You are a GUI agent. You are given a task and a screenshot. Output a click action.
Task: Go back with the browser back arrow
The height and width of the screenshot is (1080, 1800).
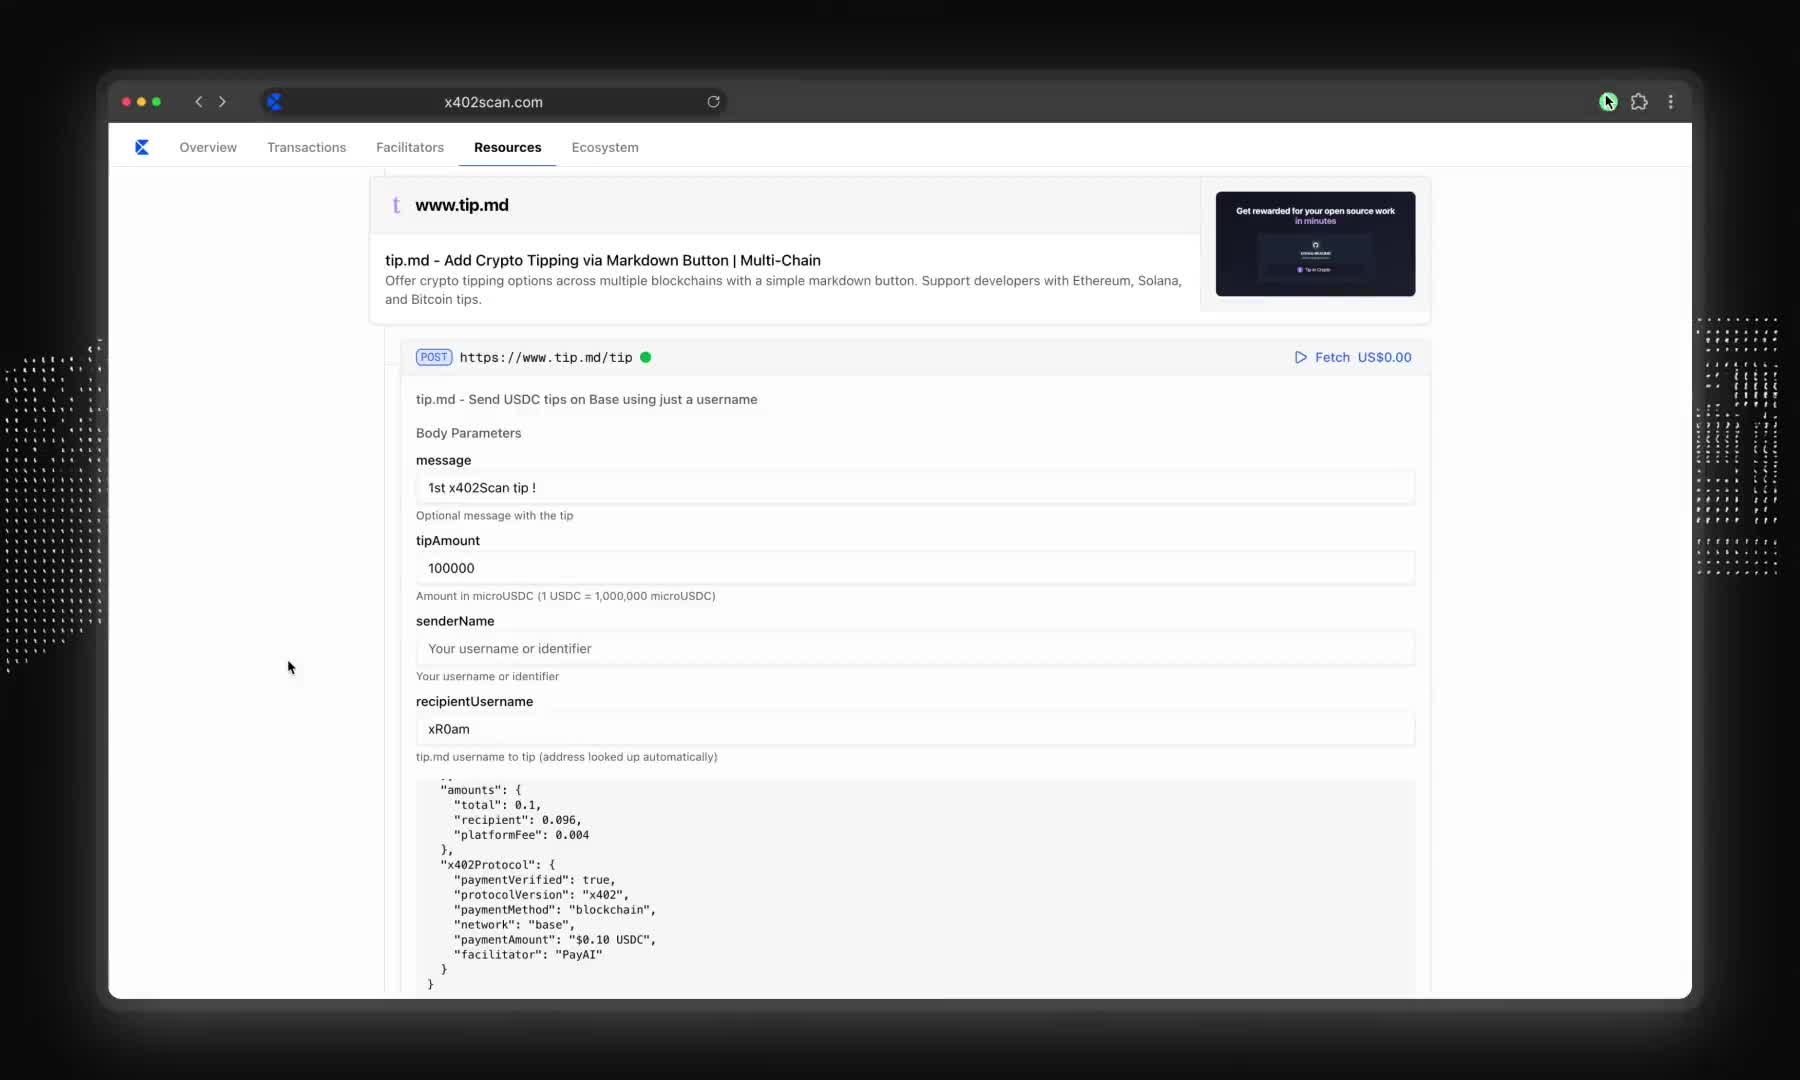pos(199,102)
